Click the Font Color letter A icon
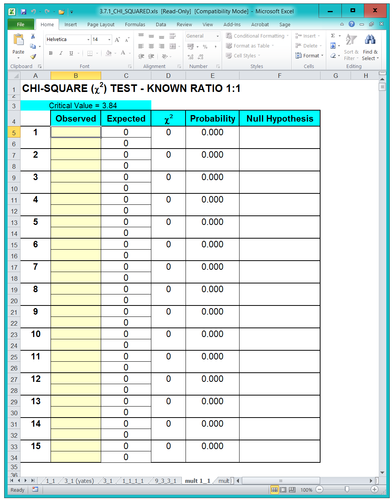Screen dimensions: 392x500 pyautogui.click(x=123, y=53)
